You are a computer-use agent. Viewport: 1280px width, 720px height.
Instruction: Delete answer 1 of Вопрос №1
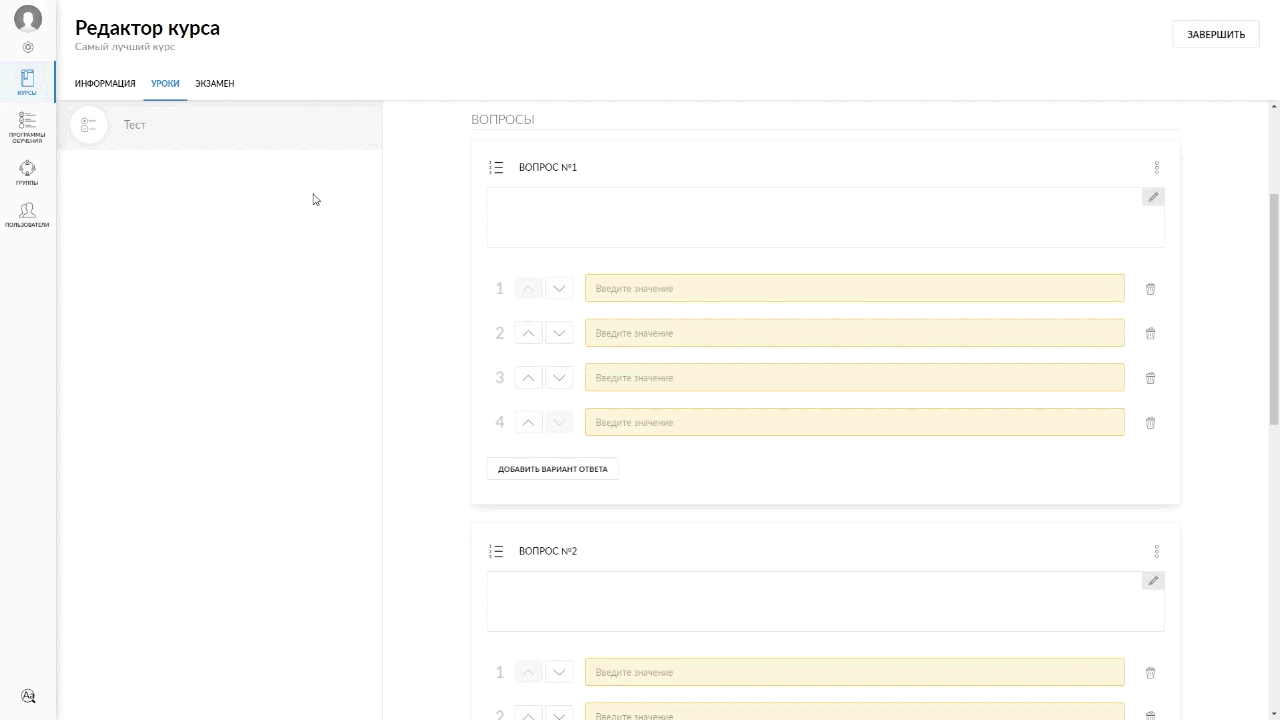pyautogui.click(x=1150, y=289)
